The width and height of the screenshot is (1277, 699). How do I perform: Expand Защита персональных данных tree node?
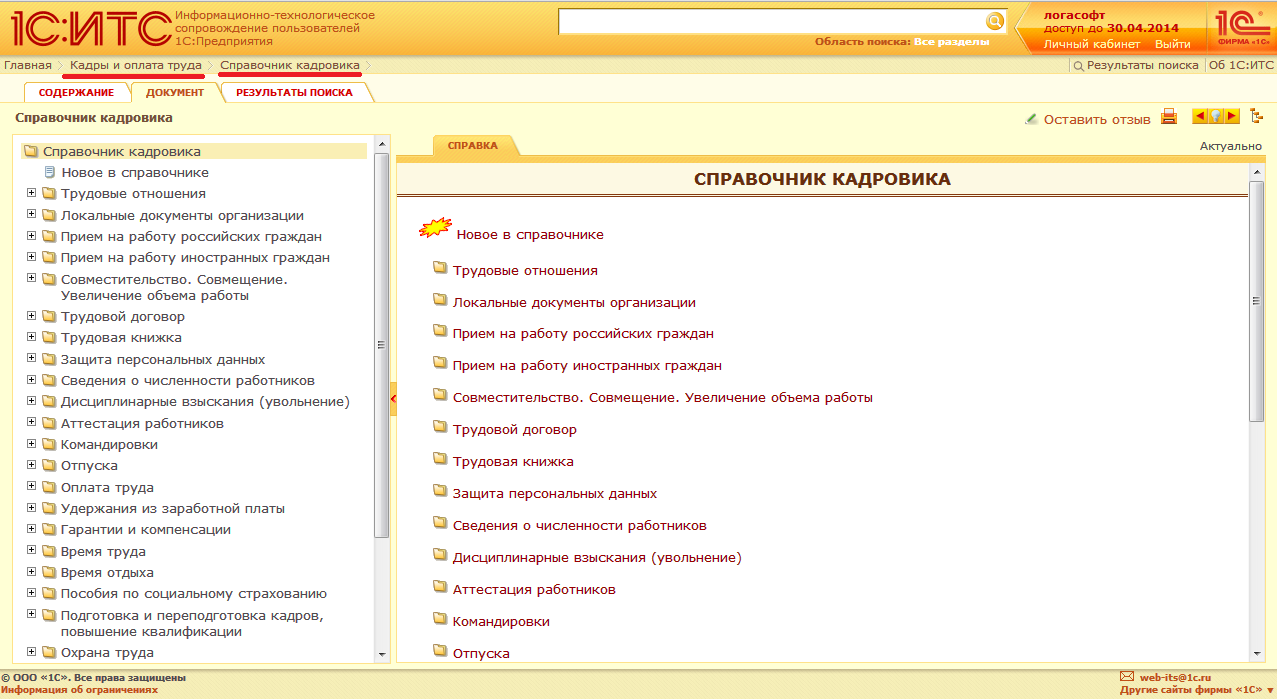(31, 358)
